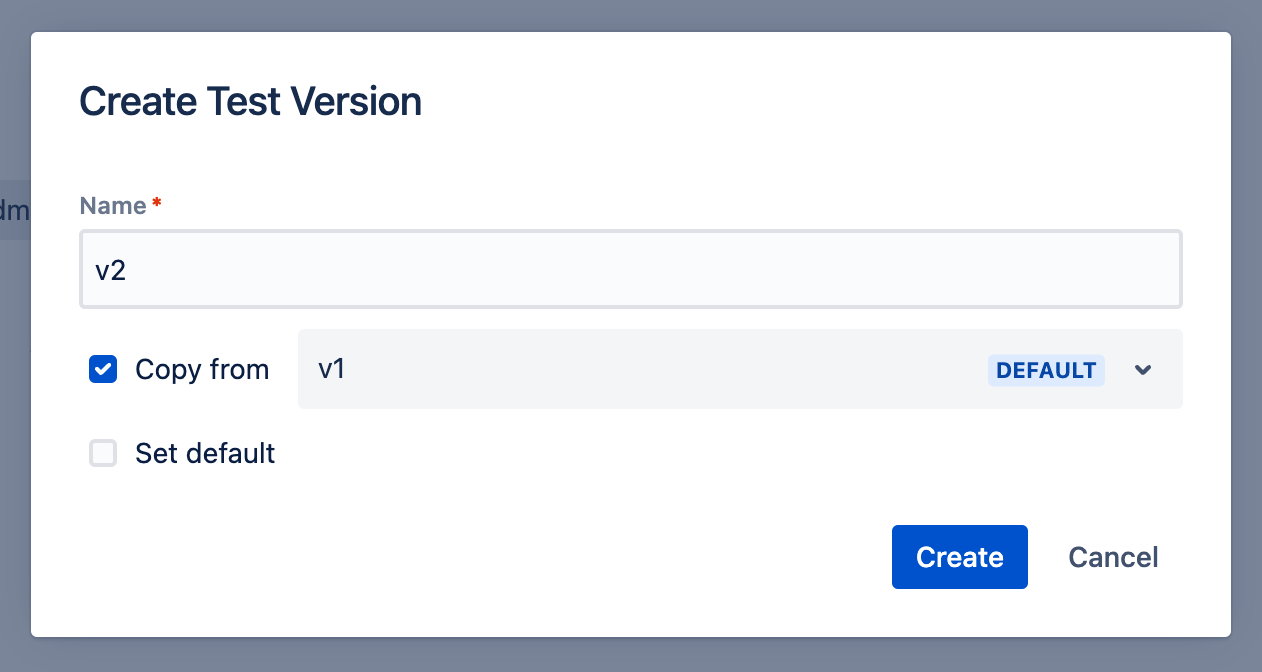This screenshot has width=1262, height=672.
Task: Enable the Set default checkbox
Action: click(x=103, y=453)
